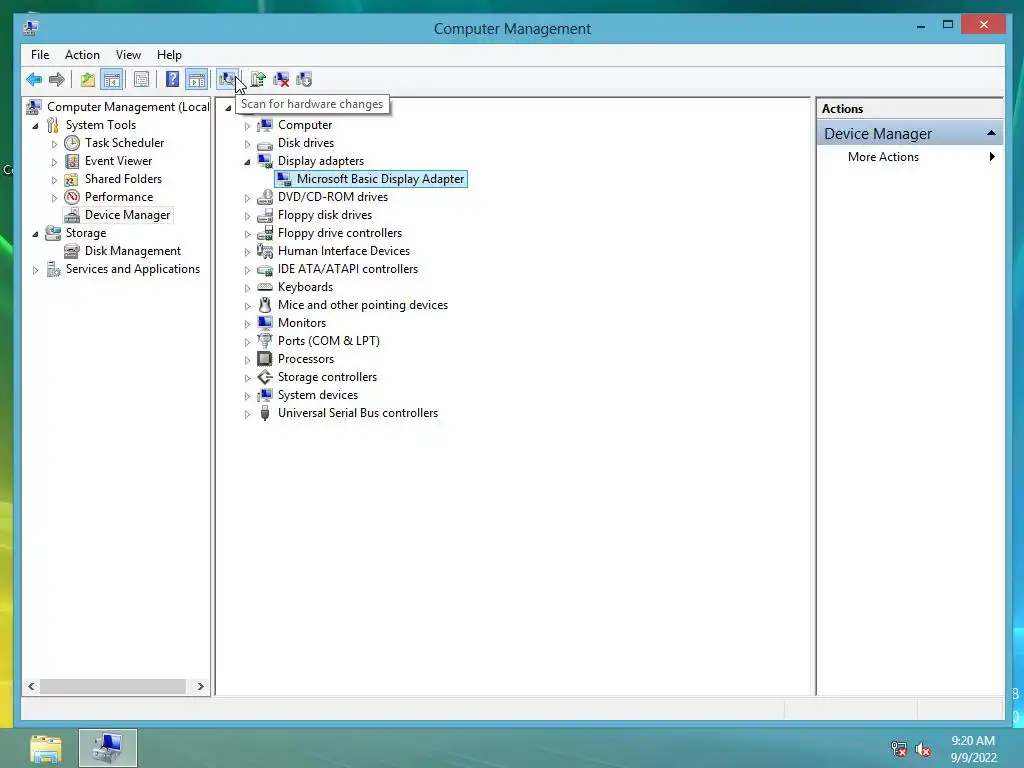This screenshot has height=768, width=1024.
Task: Click the IDE ATA/ATAPI controllers icon
Action: pos(264,269)
